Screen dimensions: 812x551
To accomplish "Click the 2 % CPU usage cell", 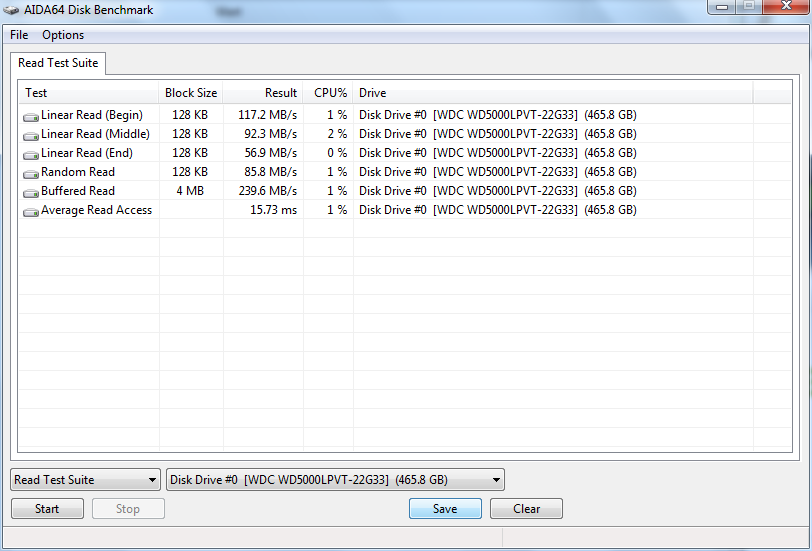I will 337,134.
